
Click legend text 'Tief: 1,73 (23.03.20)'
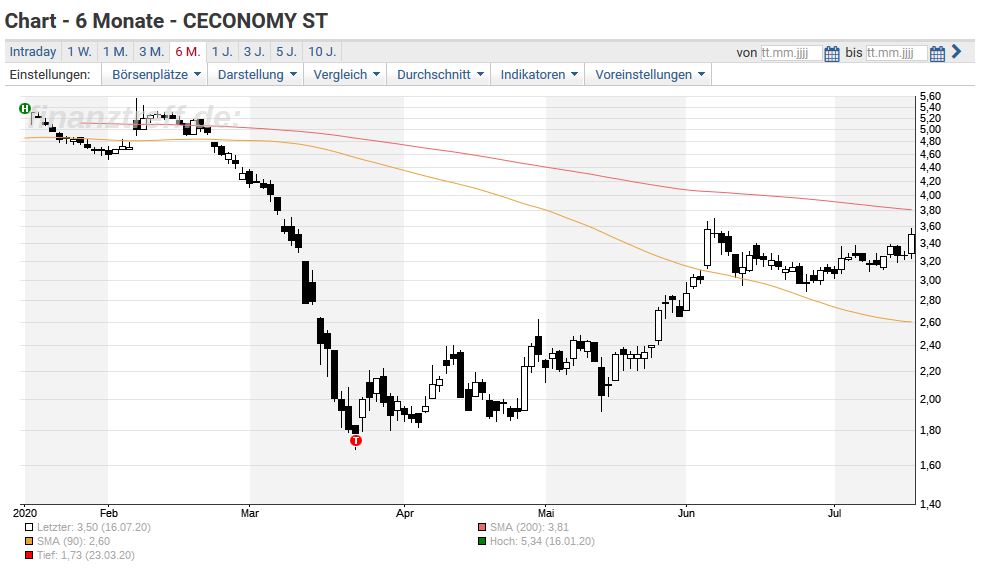86,555
